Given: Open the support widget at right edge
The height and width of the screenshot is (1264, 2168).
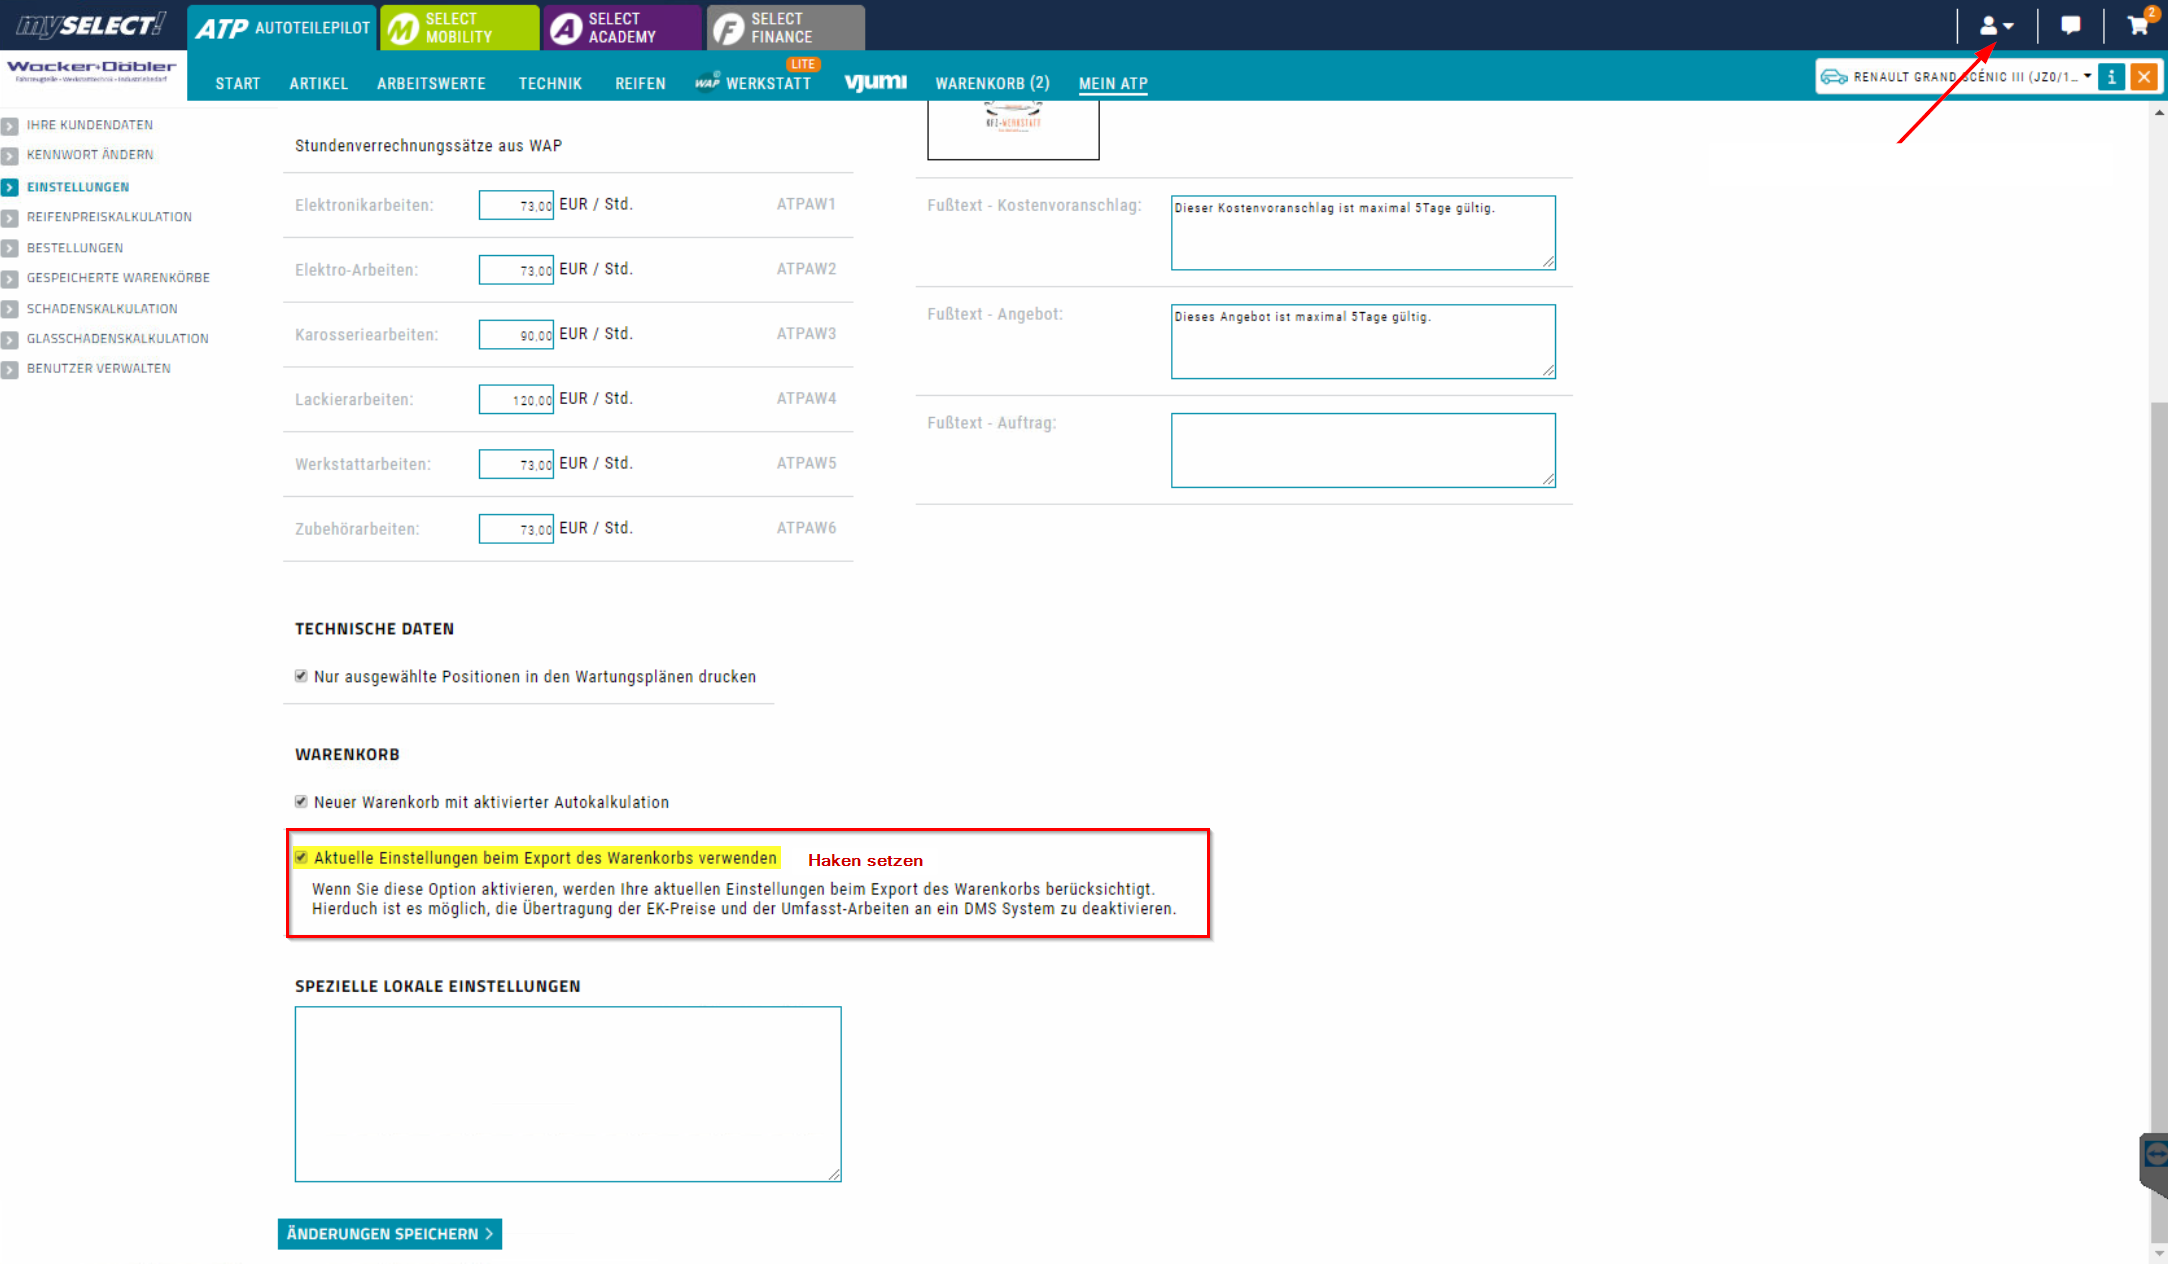Looking at the screenshot, I should coord(2154,1165).
